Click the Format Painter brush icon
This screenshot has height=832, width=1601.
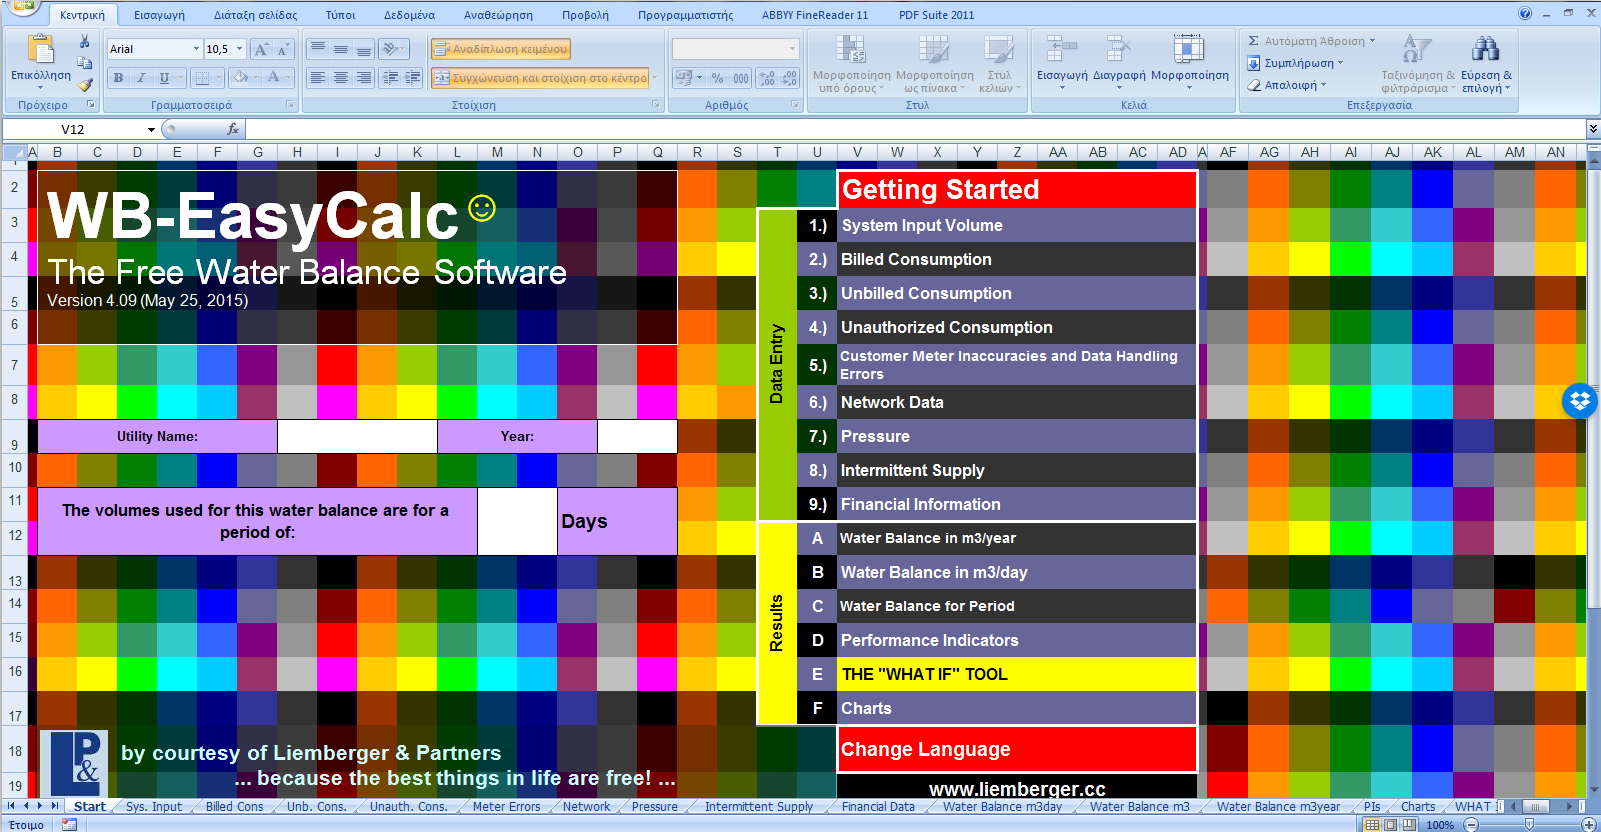(85, 84)
